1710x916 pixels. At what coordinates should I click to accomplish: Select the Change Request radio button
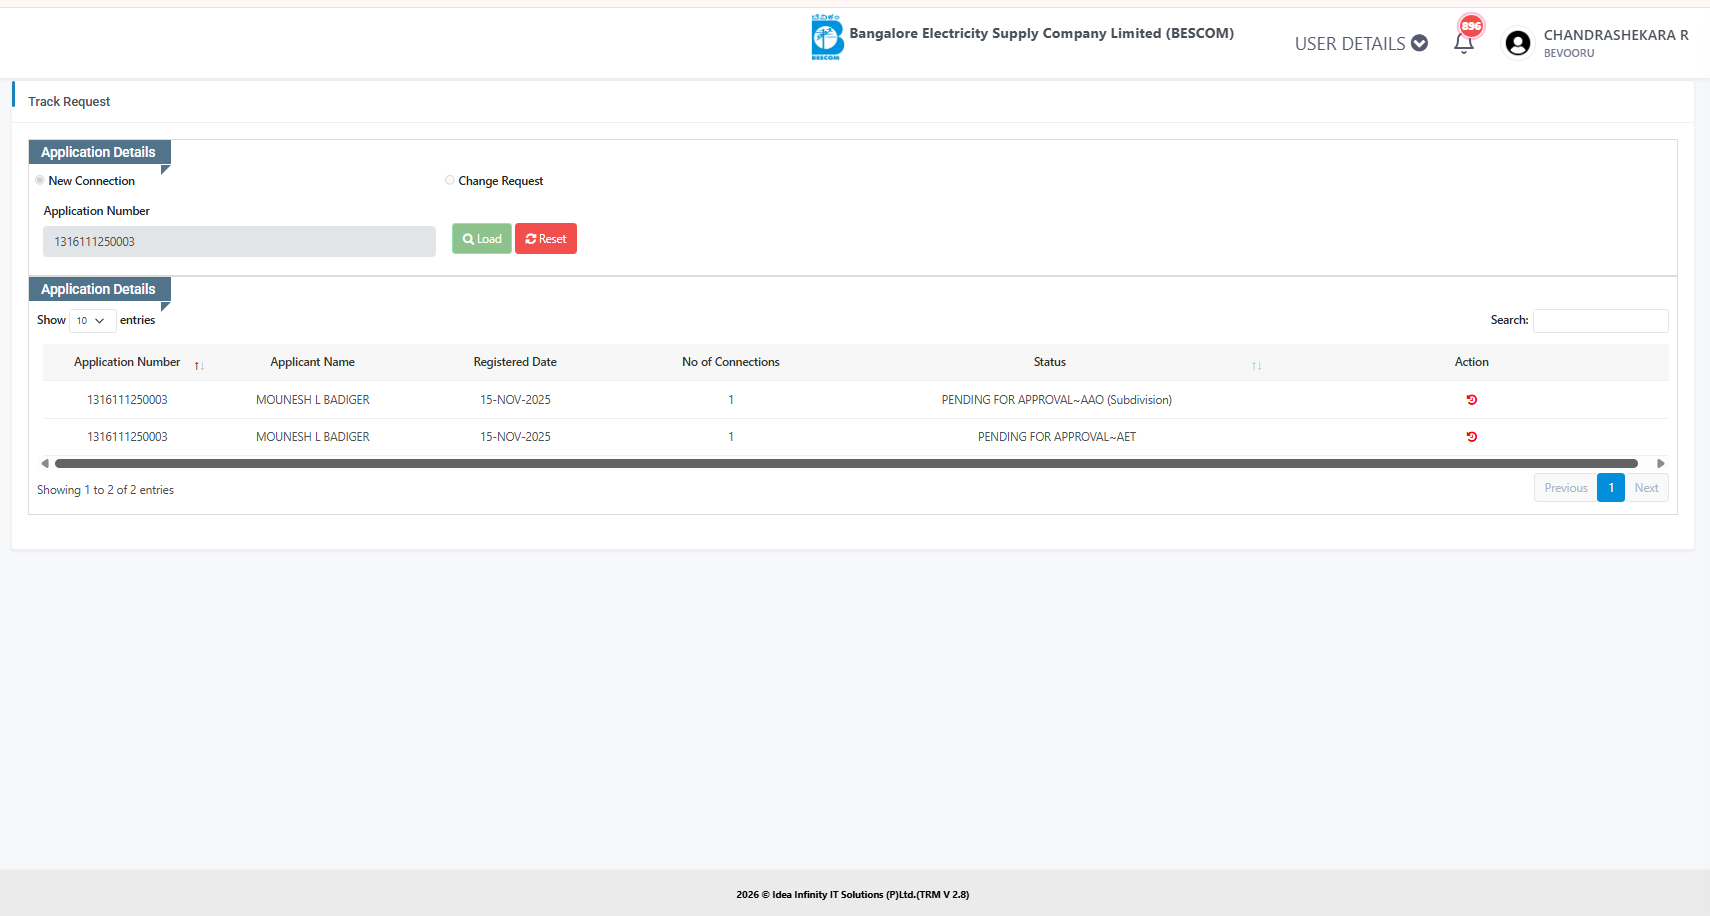(450, 180)
